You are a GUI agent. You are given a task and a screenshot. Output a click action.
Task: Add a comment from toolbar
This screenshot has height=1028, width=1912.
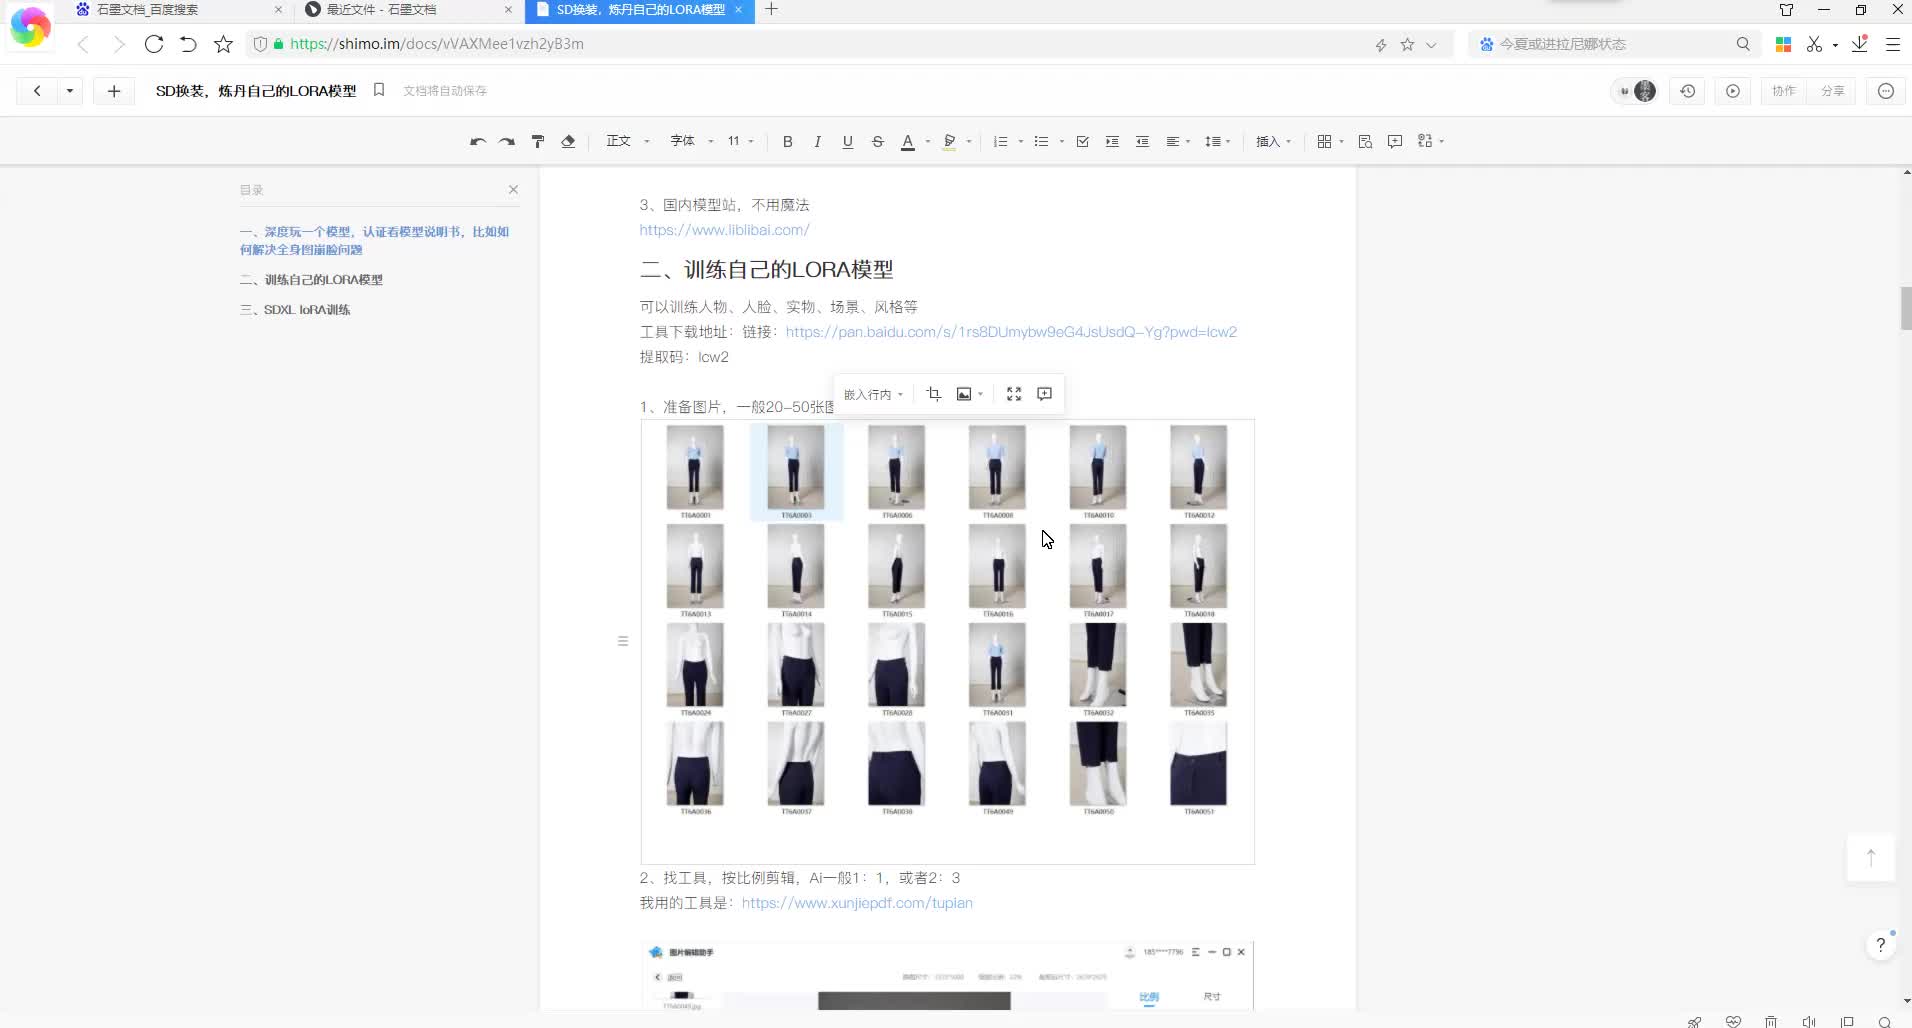pos(1395,141)
